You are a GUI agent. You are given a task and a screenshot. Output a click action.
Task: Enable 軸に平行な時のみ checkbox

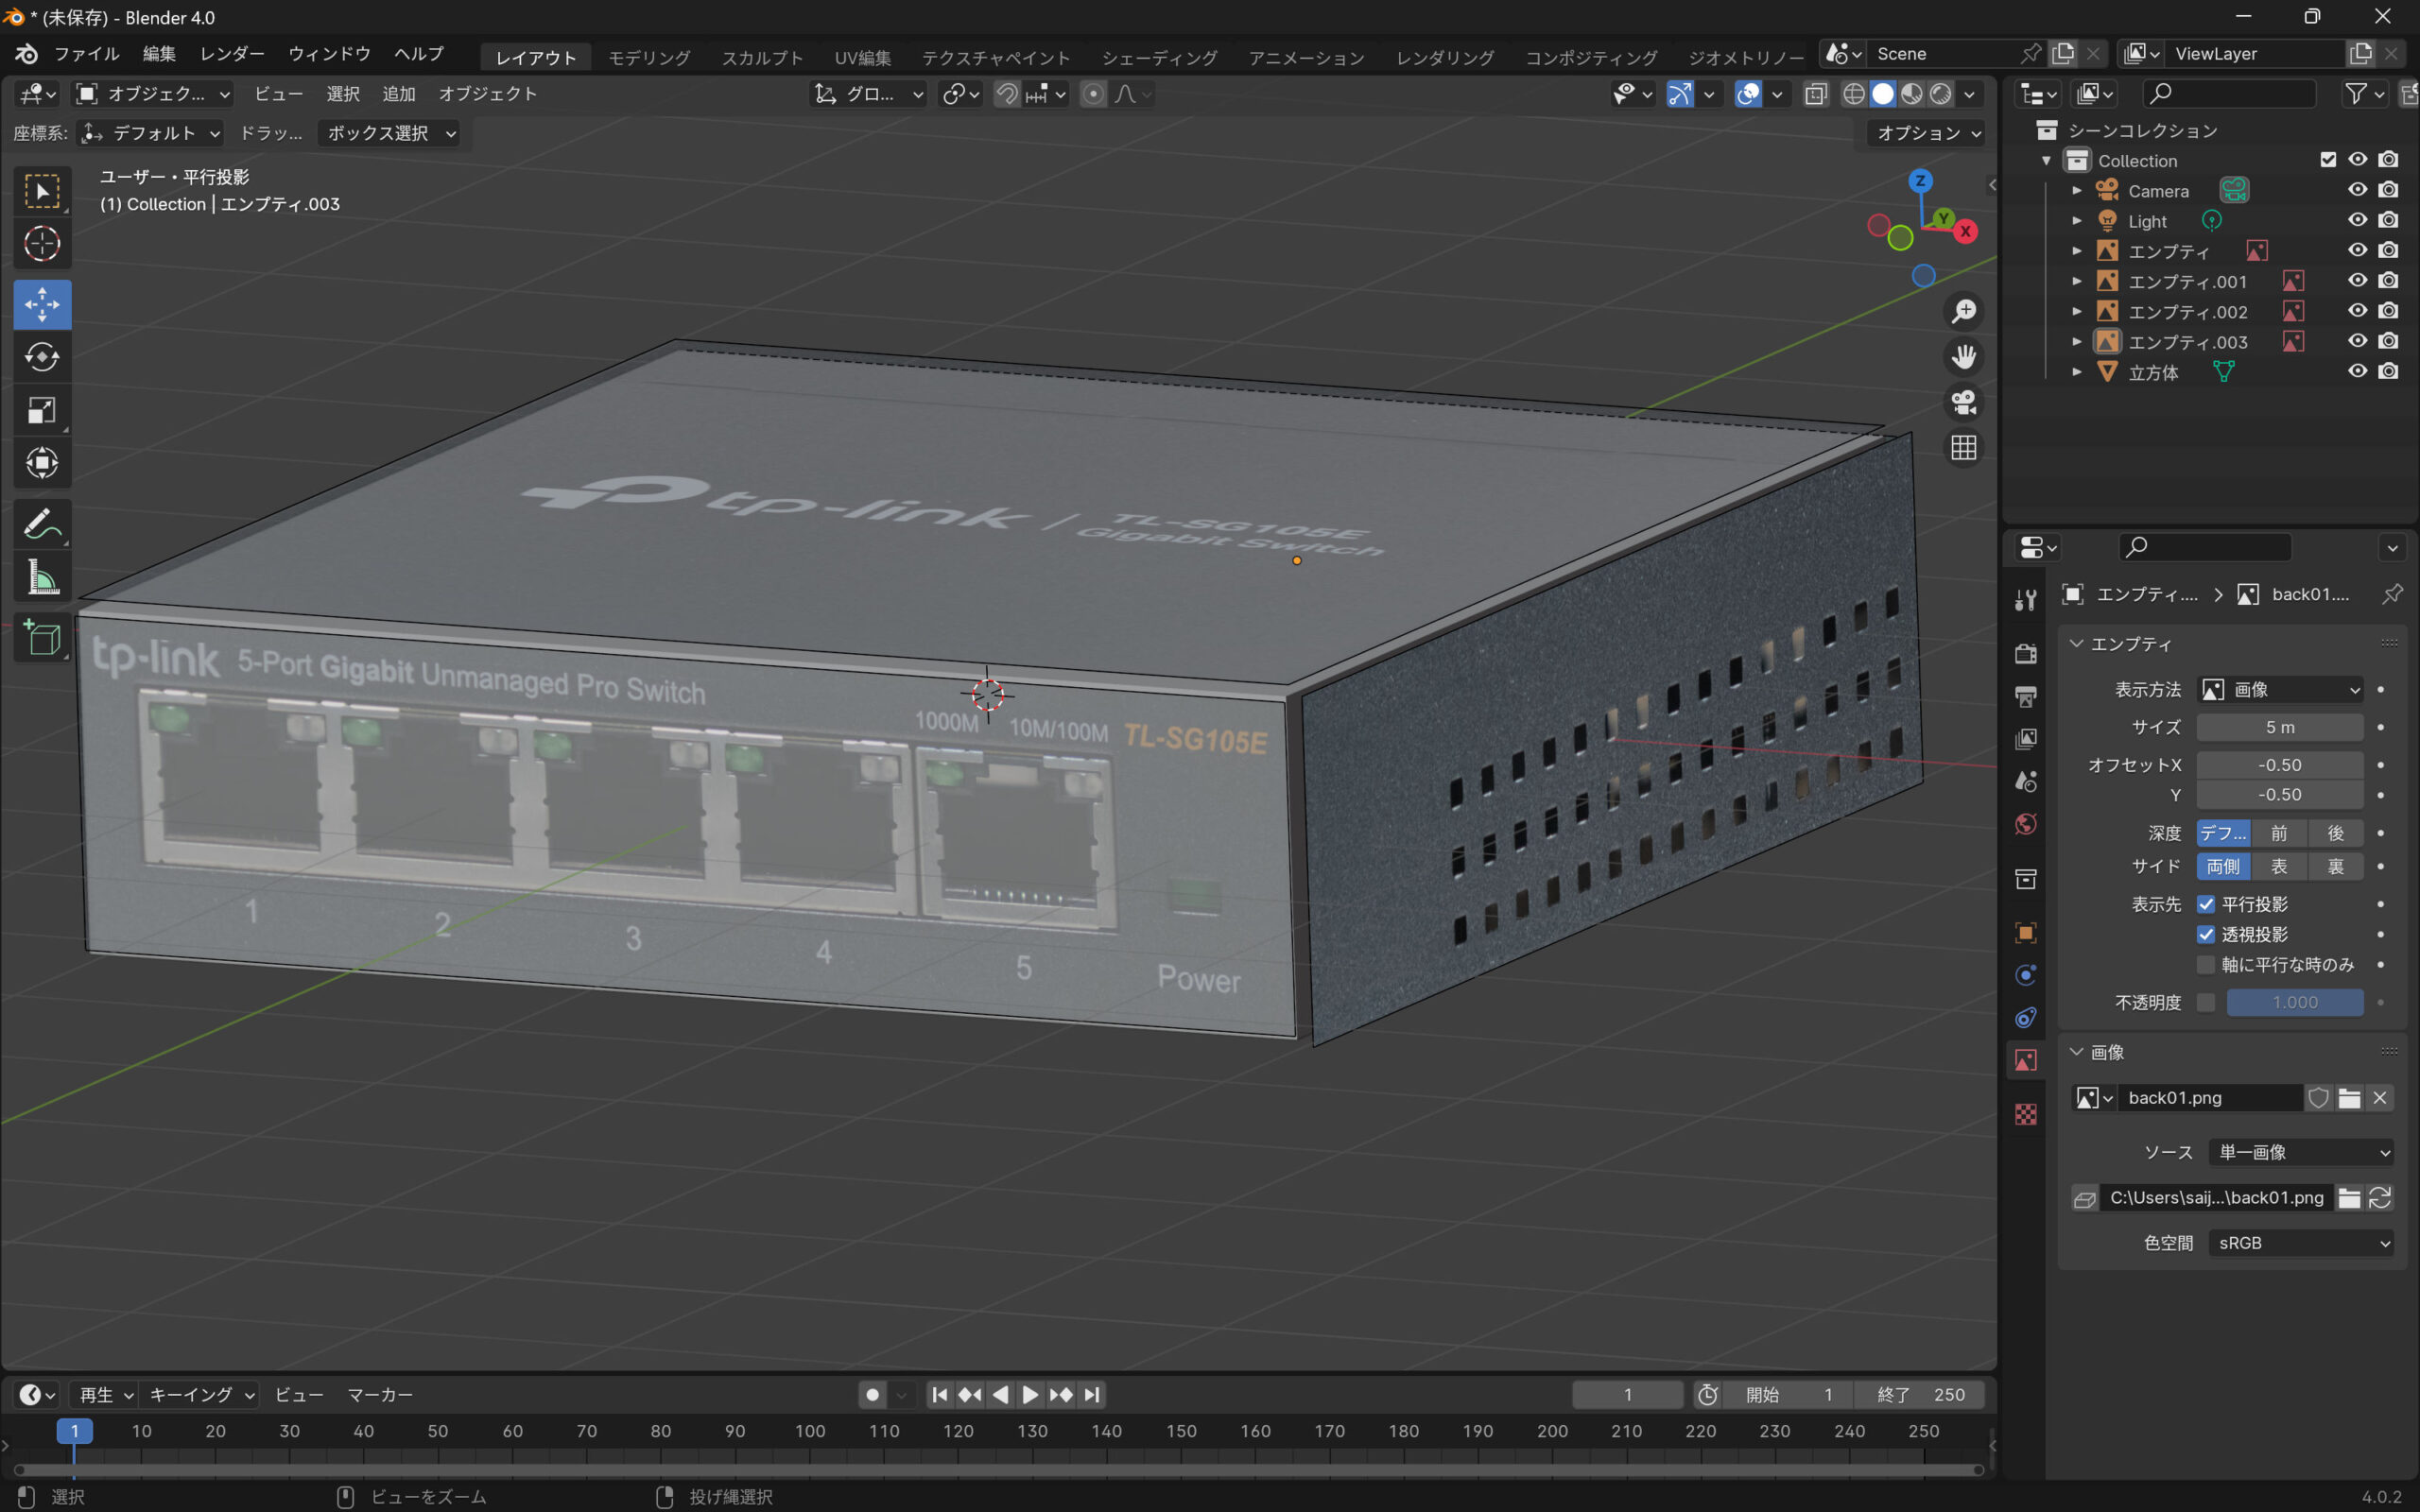coord(2205,965)
